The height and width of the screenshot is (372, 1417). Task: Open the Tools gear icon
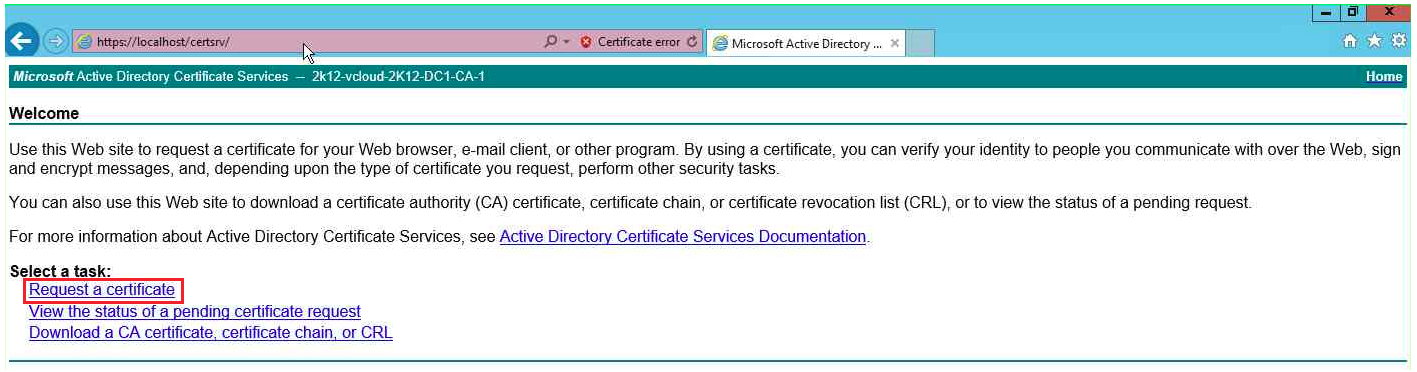1399,41
